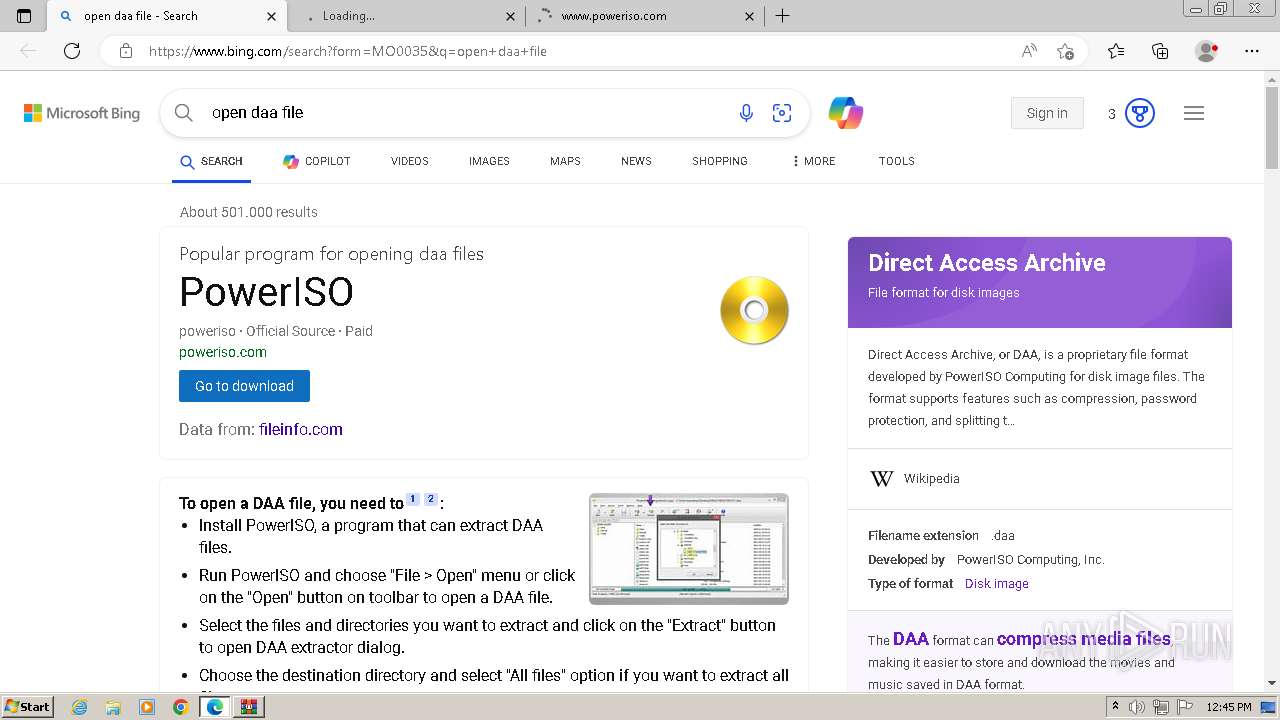Close the 'open daa file' tab
Viewport: 1280px width, 720px height.
(272, 16)
